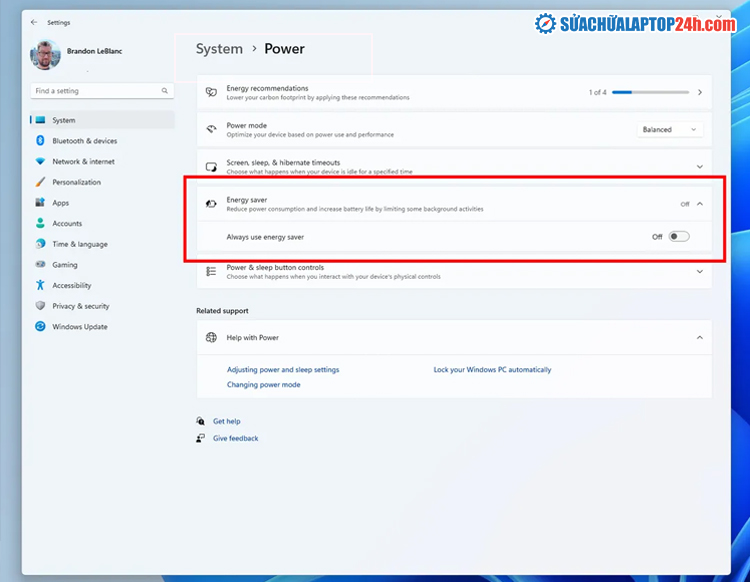The height and width of the screenshot is (582, 750).
Task: Click the Get help link
Action: click(227, 421)
